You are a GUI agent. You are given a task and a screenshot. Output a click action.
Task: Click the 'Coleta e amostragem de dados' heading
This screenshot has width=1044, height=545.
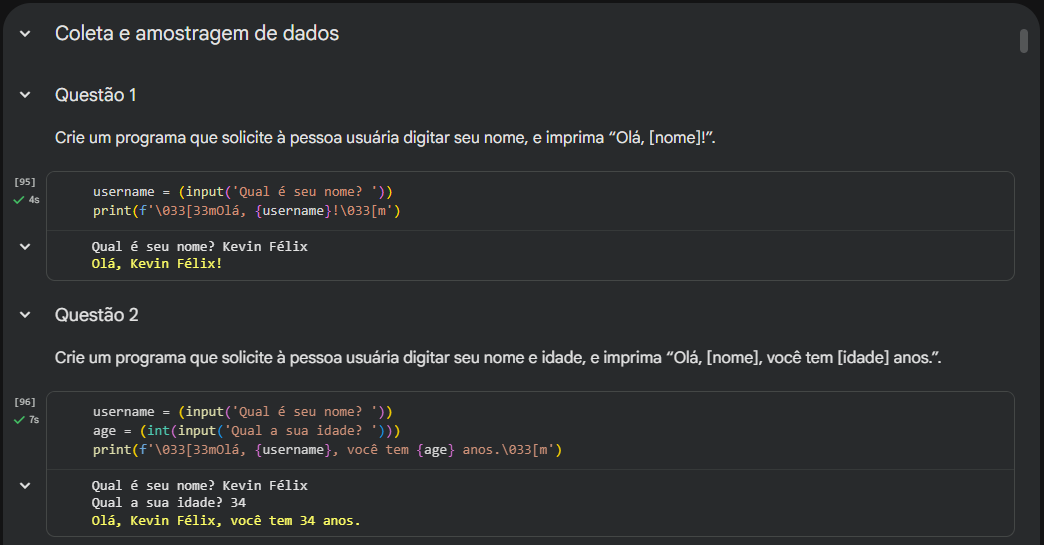(197, 33)
